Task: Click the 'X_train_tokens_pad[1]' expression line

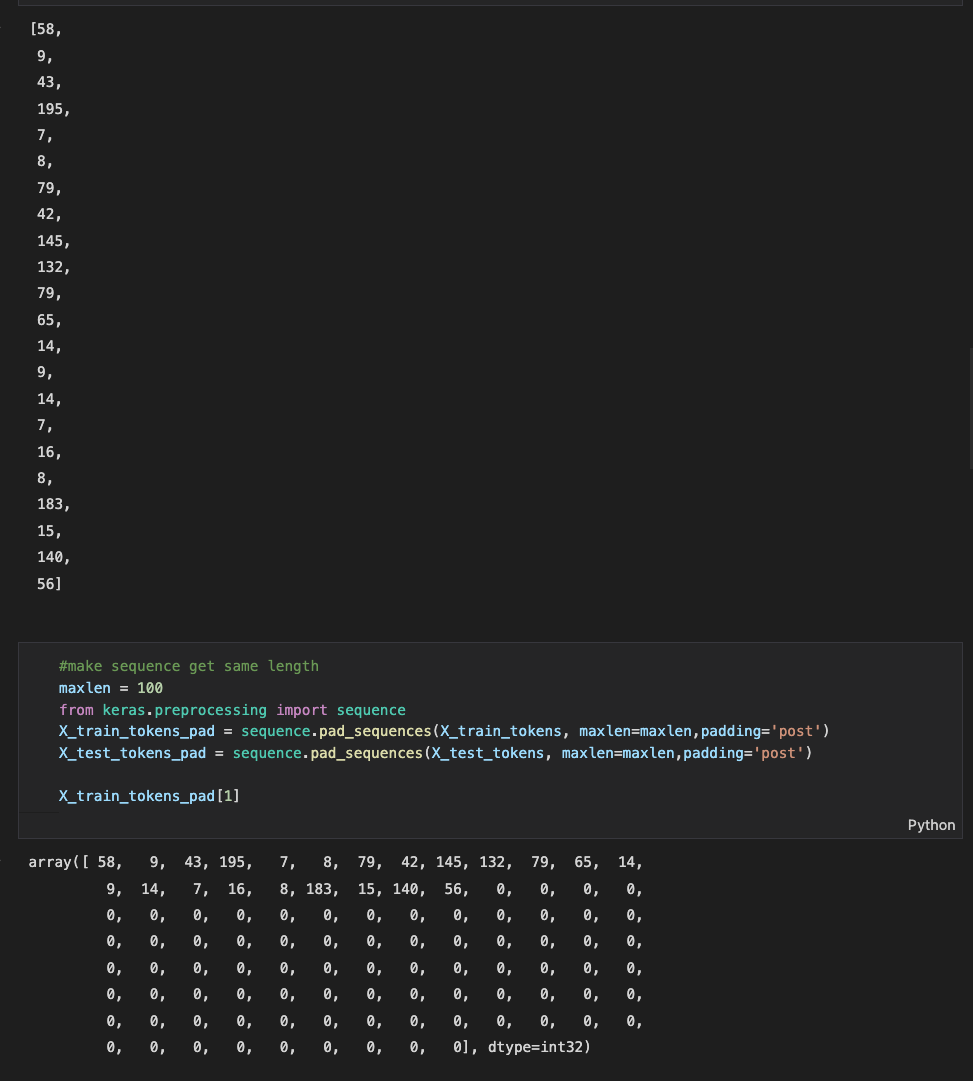Action: click(x=149, y=796)
